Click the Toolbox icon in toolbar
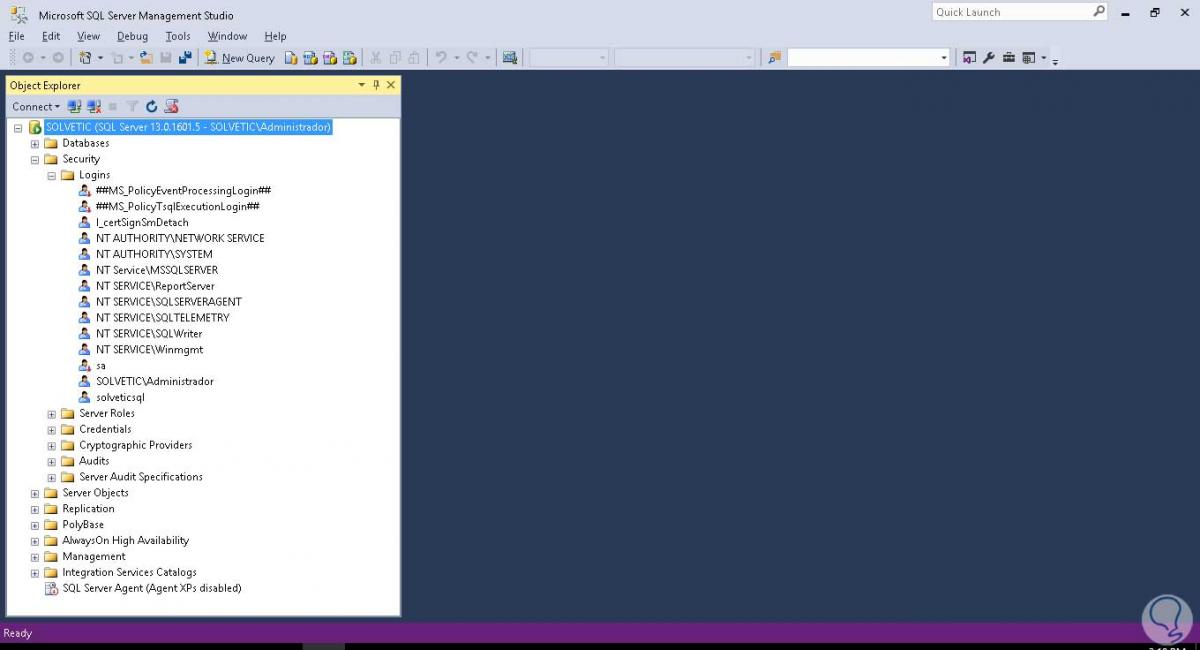The width and height of the screenshot is (1200, 650). [x=1009, y=58]
